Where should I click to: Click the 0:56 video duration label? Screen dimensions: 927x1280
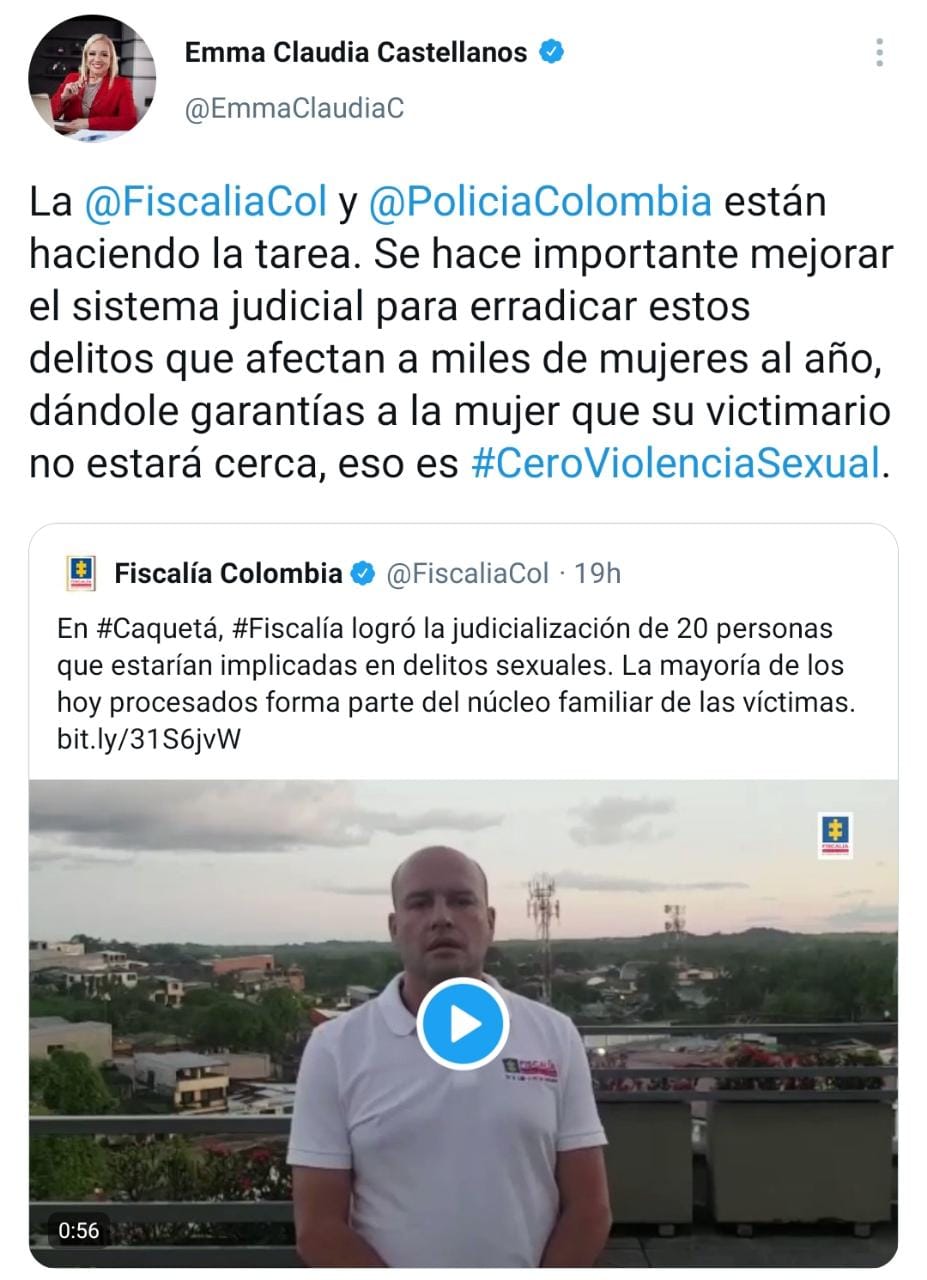79,1230
